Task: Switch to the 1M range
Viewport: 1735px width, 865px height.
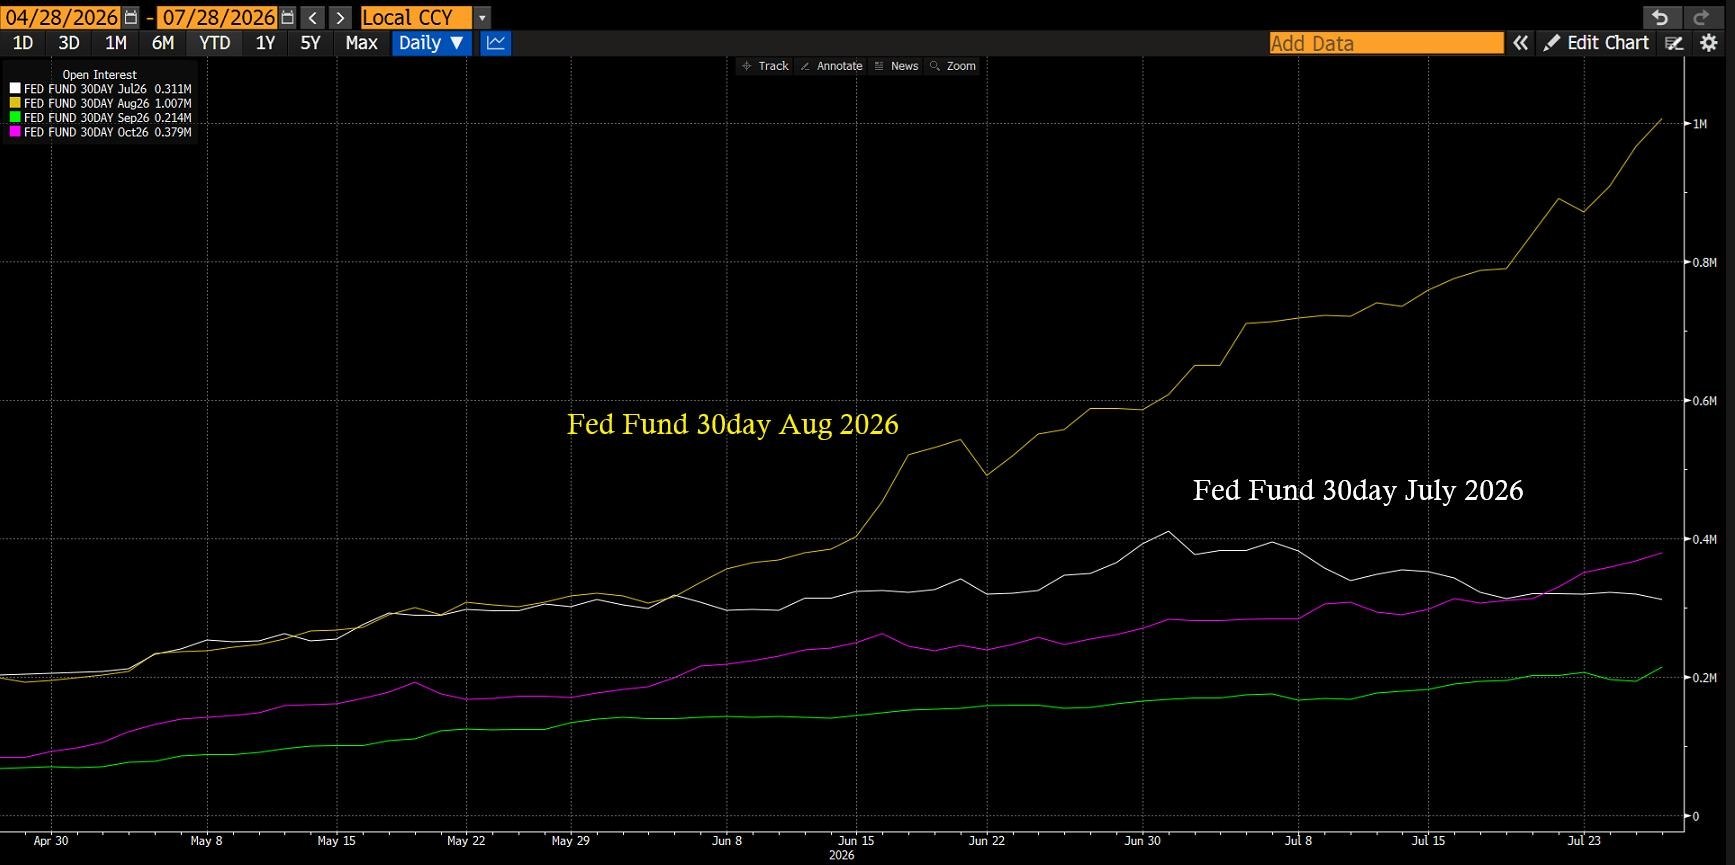Action: 116,43
